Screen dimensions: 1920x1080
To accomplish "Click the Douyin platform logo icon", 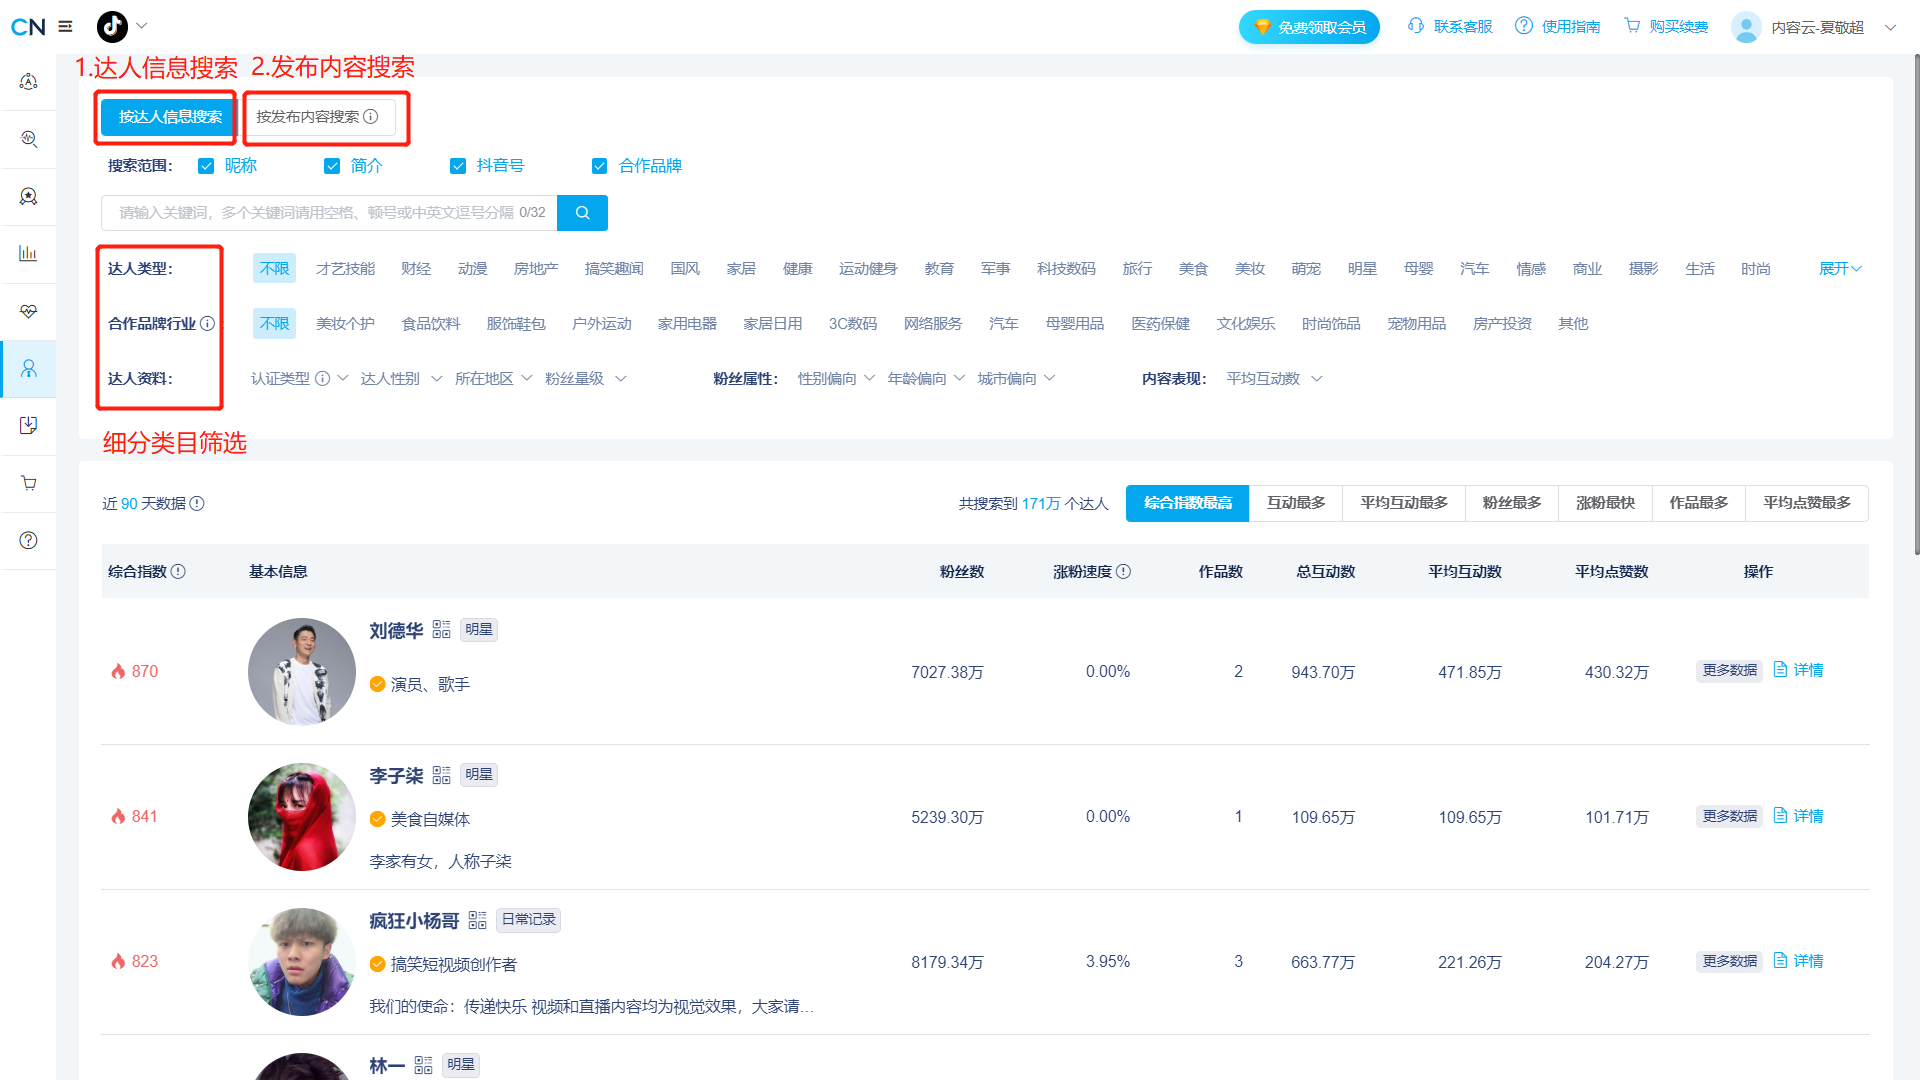I will (x=112, y=27).
